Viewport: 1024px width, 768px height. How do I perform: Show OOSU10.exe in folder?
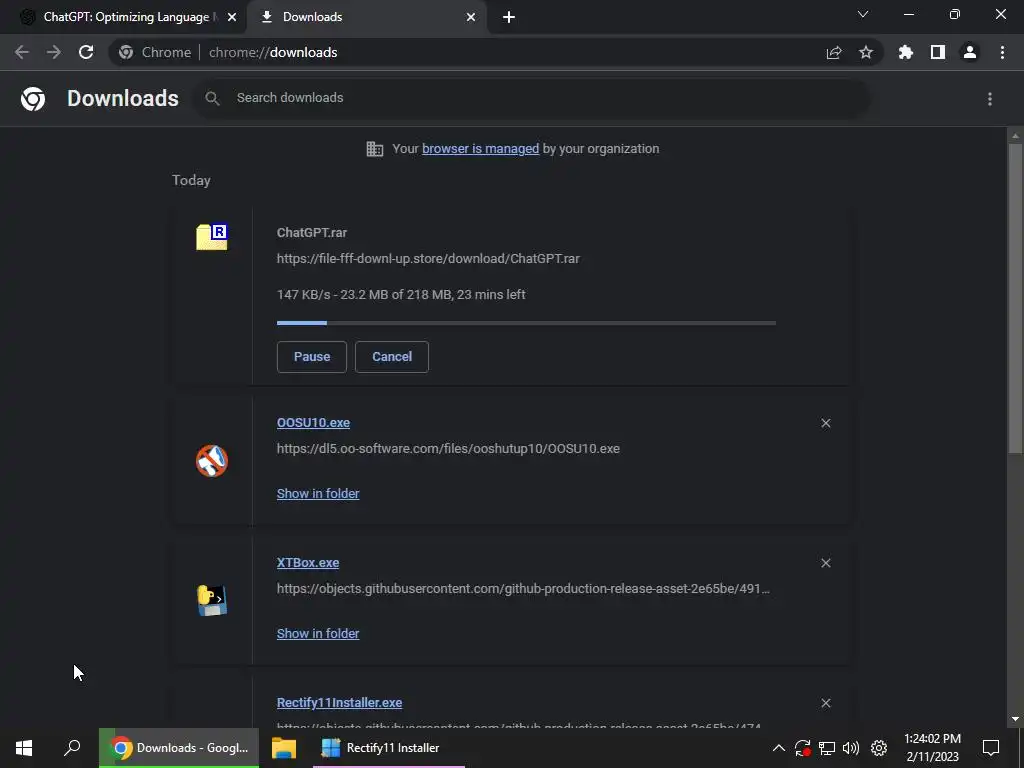point(318,494)
